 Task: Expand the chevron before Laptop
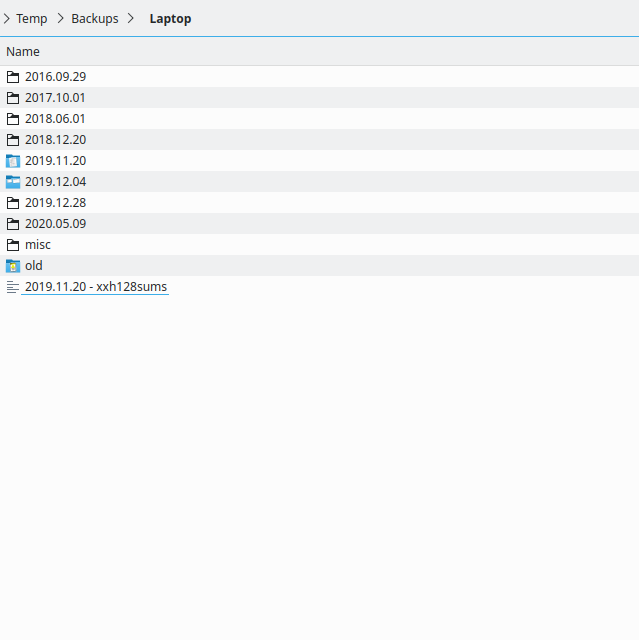[x=131, y=18]
